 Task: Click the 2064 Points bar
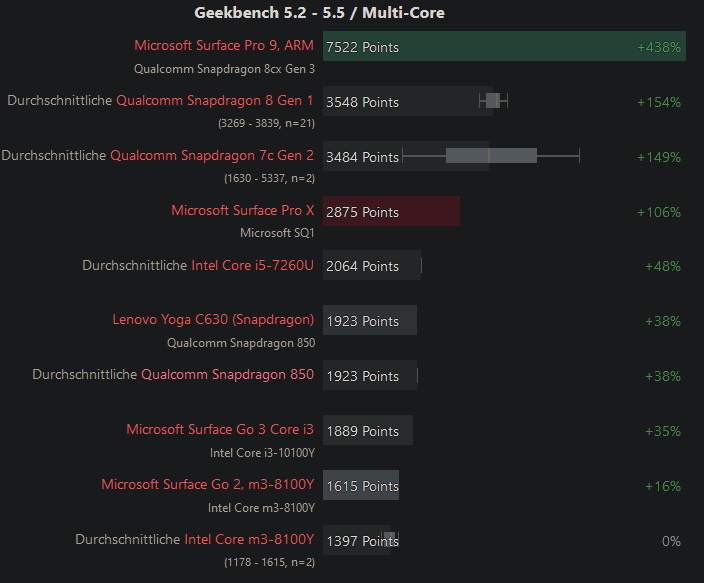coord(372,265)
